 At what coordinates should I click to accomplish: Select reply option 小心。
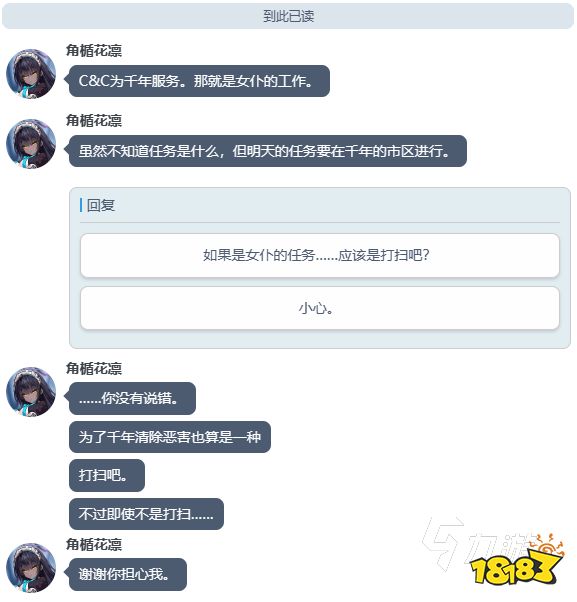coord(320,308)
